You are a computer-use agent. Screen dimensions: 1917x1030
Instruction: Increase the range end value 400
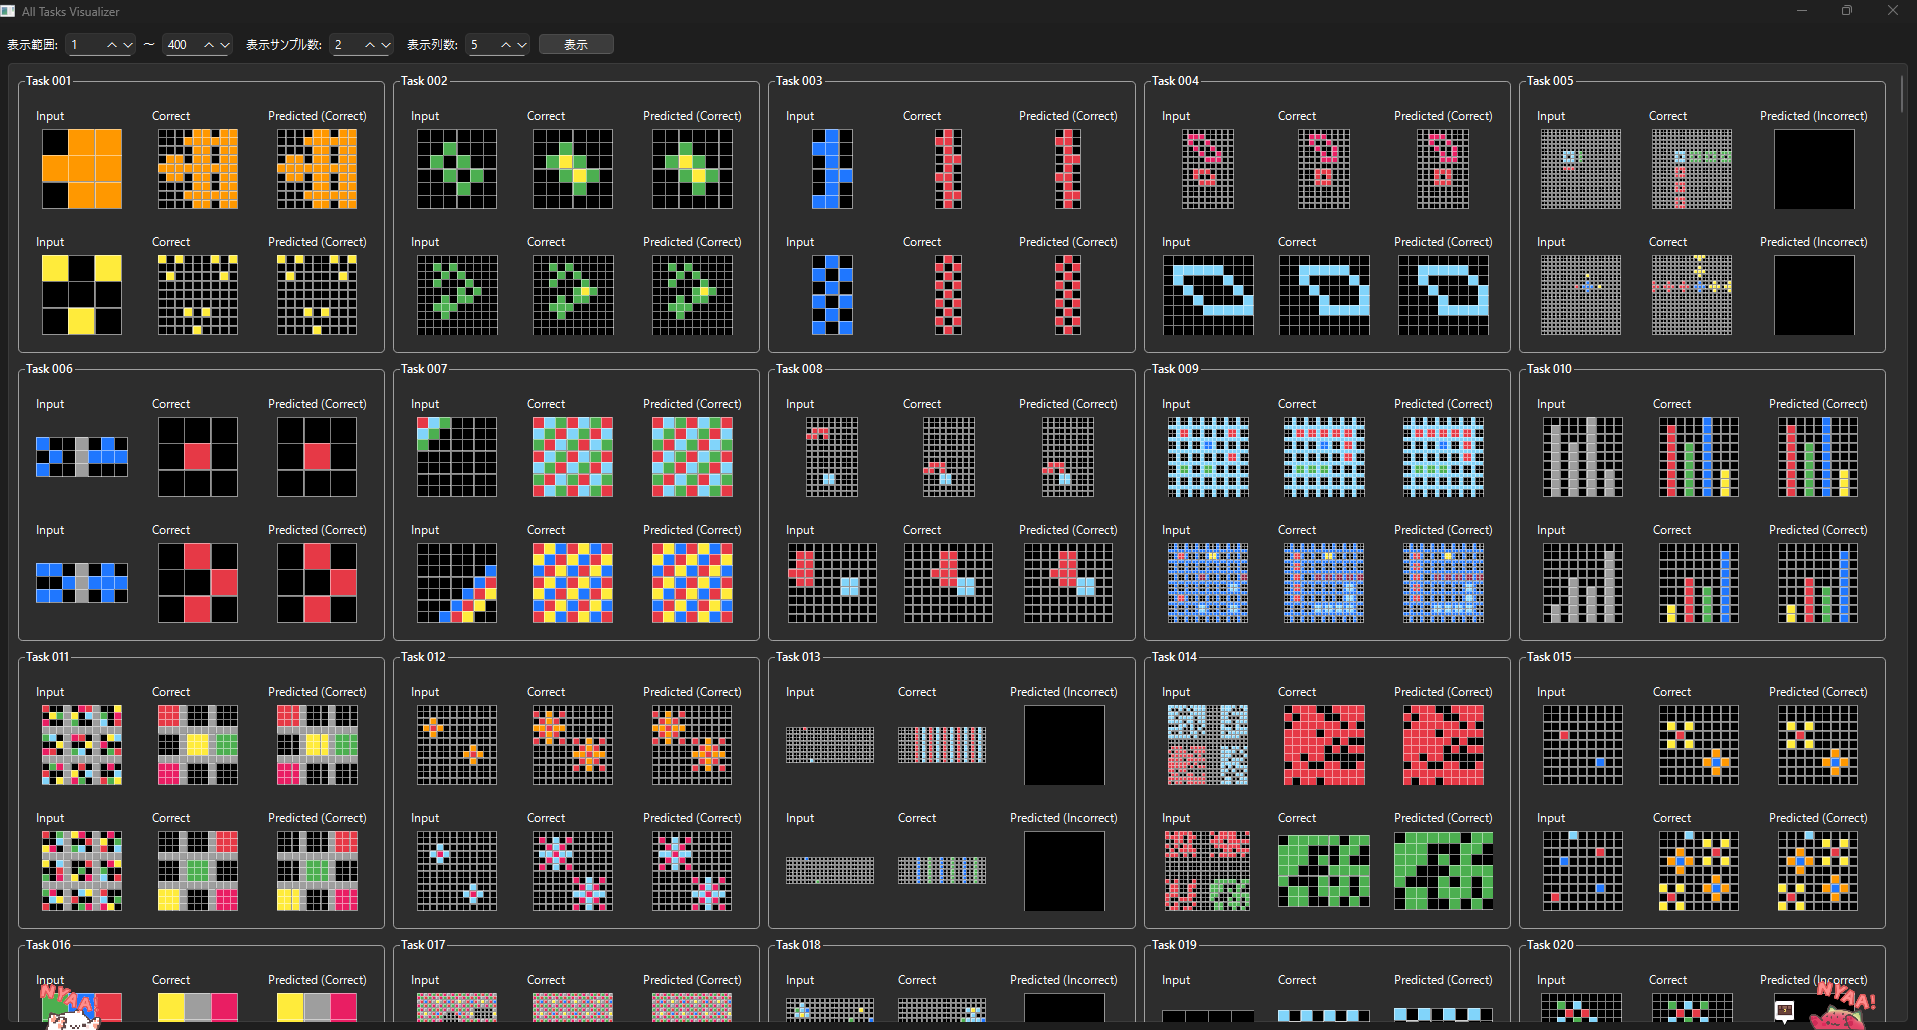pyautogui.click(x=209, y=45)
